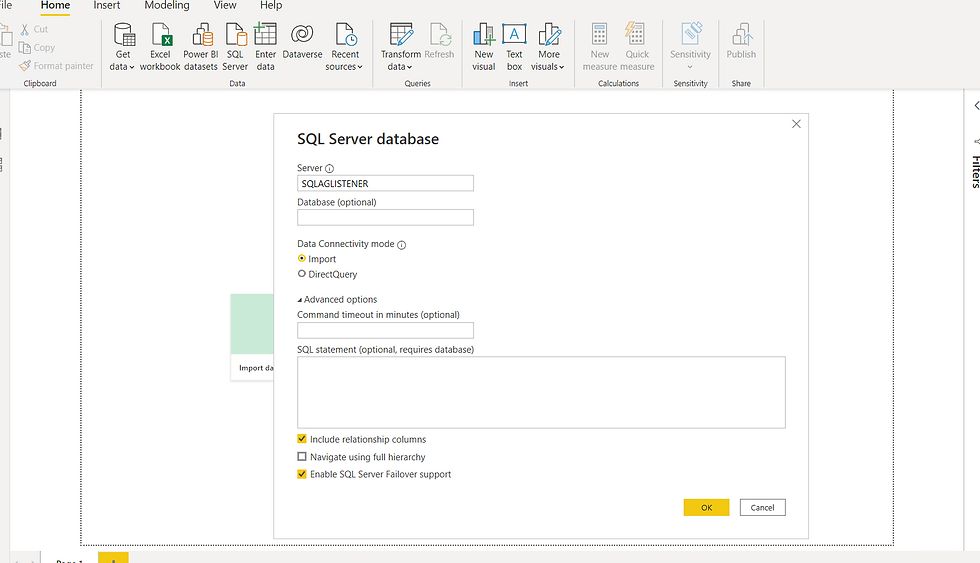Viewport: 980px width, 563px height.
Task: Open More visuals gallery
Action: coord(548,47)
